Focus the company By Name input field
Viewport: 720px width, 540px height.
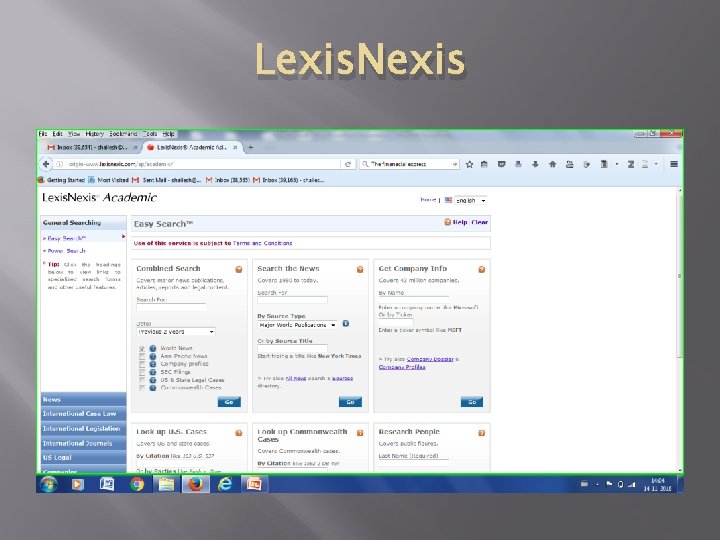pyautogui.click(x=413, y=300)
